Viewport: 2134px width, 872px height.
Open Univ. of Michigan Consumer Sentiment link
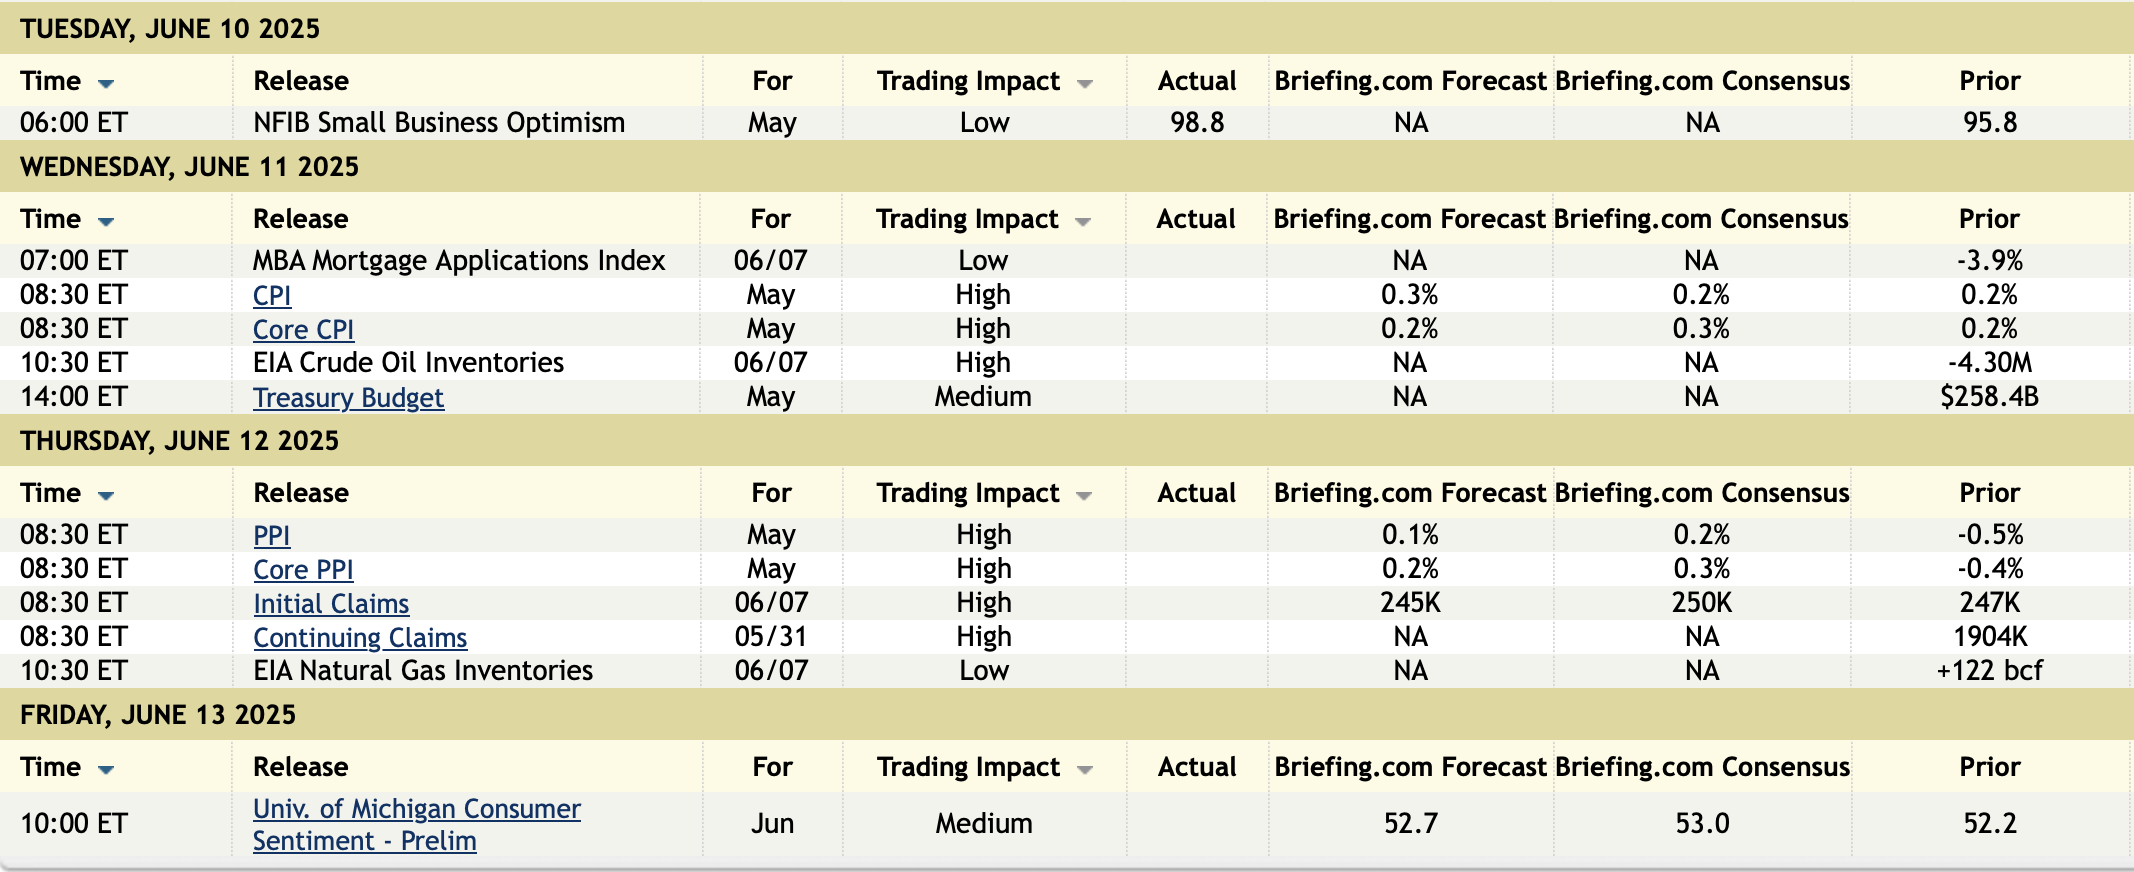416,809
